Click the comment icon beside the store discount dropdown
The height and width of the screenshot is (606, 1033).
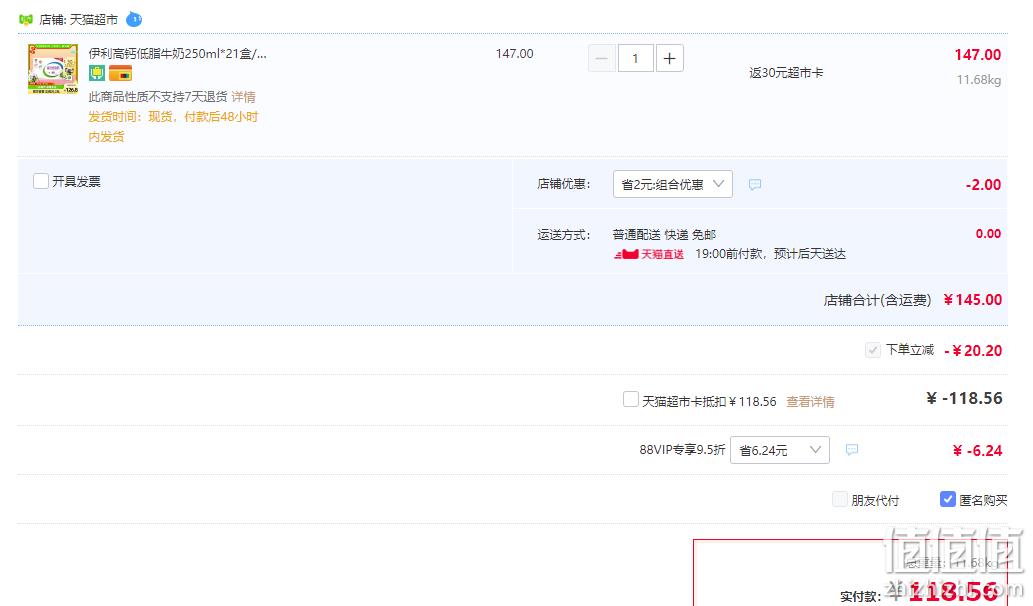coord(755,184)
